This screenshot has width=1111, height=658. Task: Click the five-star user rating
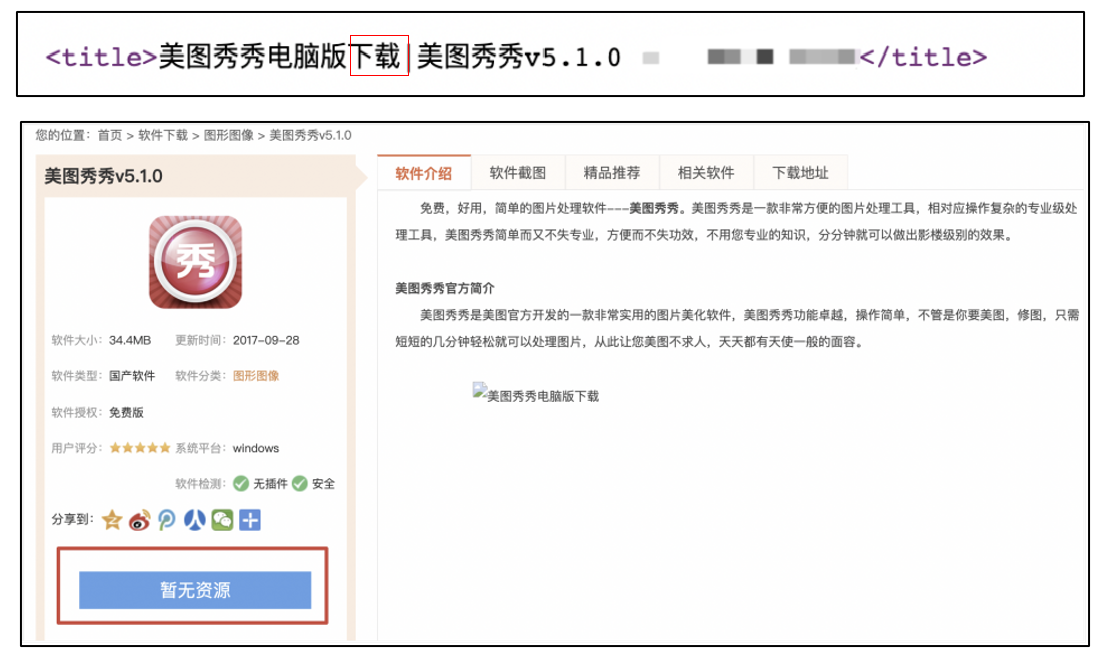point(140,448)
